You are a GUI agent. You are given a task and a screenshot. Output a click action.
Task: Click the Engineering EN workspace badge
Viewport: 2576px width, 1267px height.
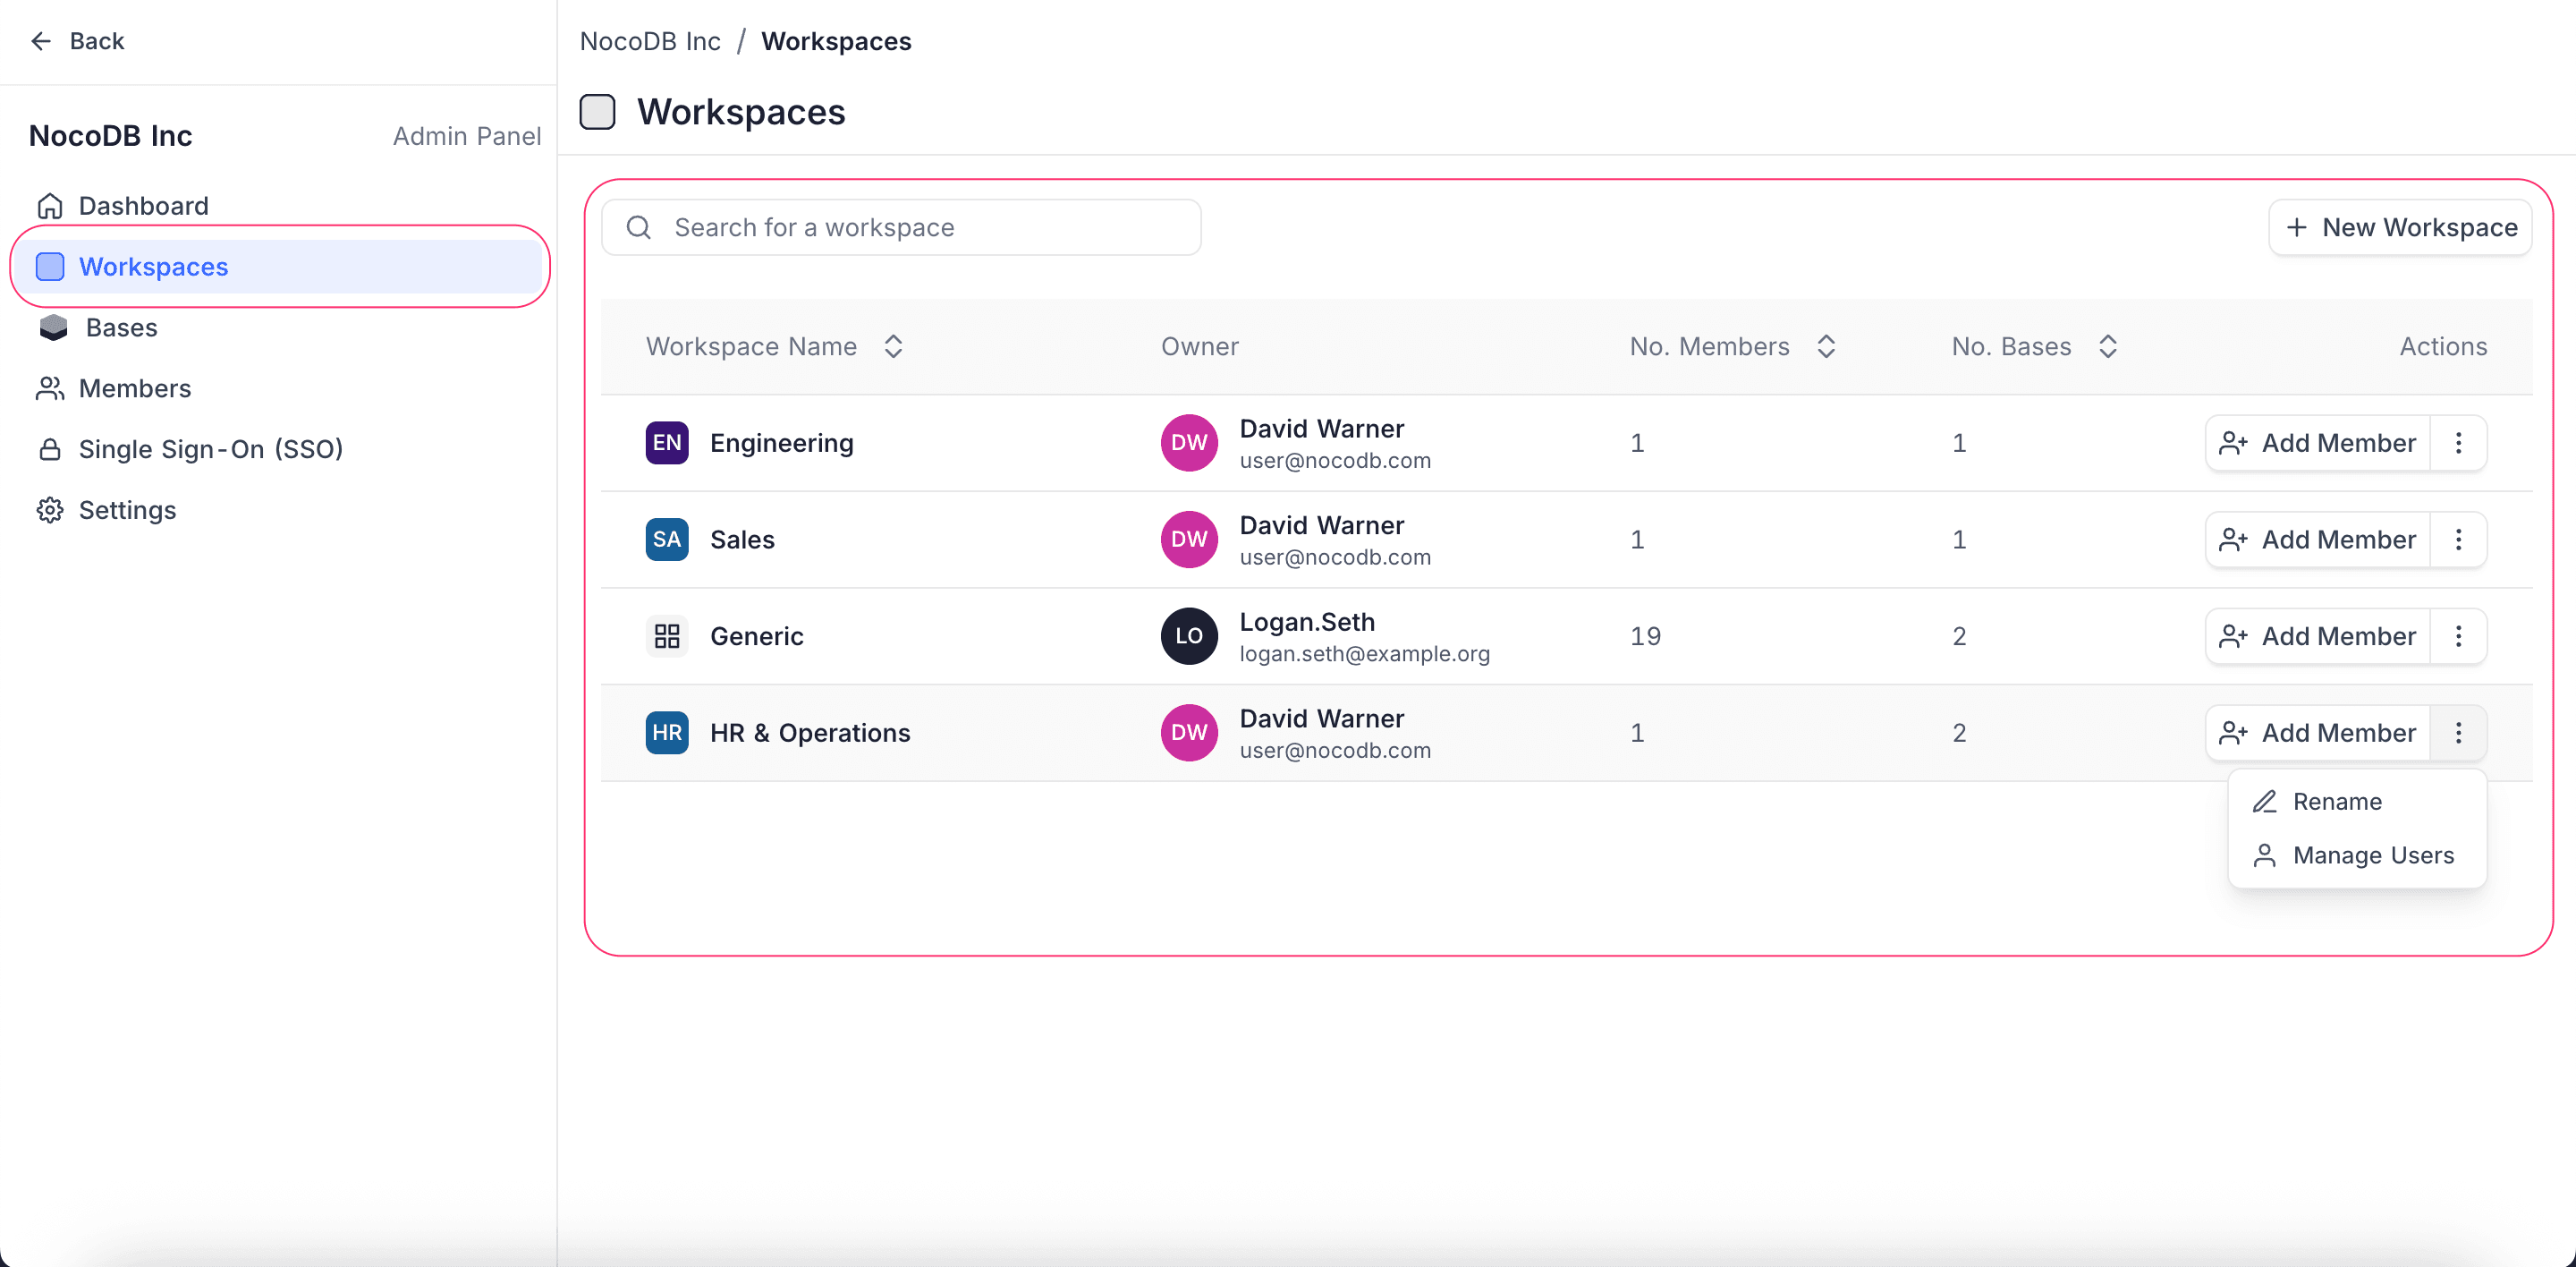tap(666, 443)
